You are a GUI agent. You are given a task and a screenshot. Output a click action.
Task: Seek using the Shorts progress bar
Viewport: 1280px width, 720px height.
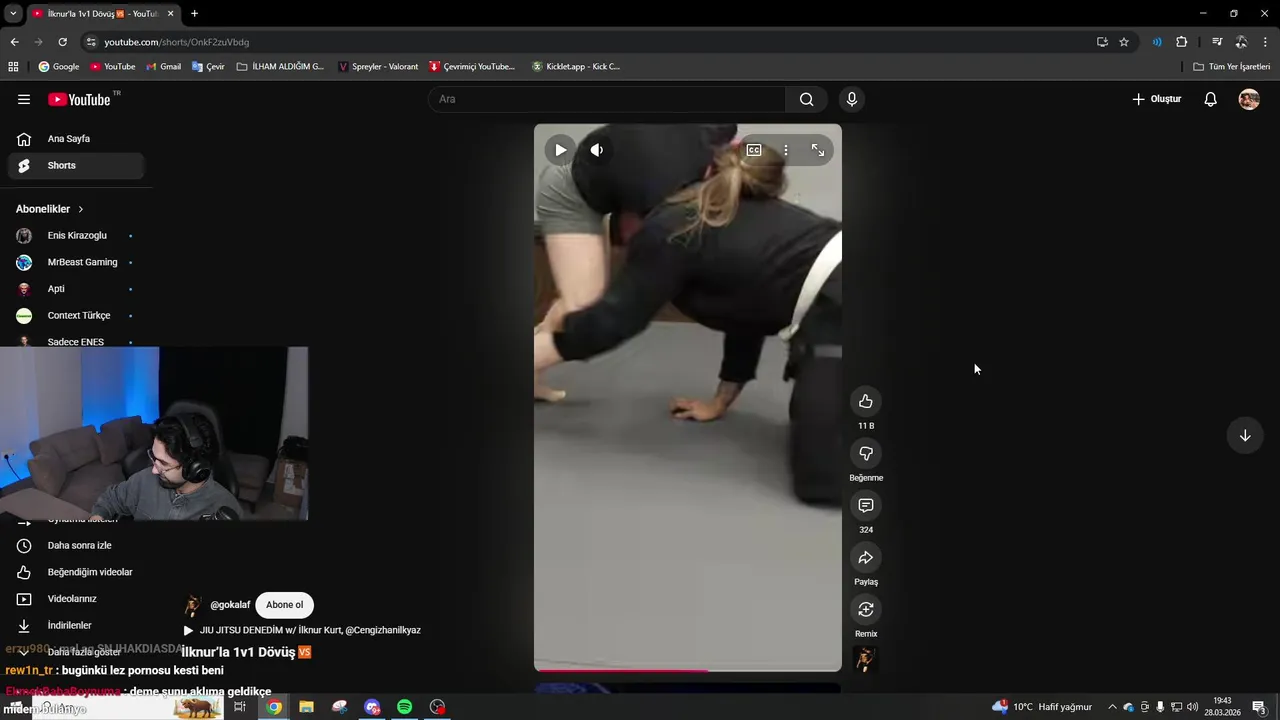tap(688, 670)
